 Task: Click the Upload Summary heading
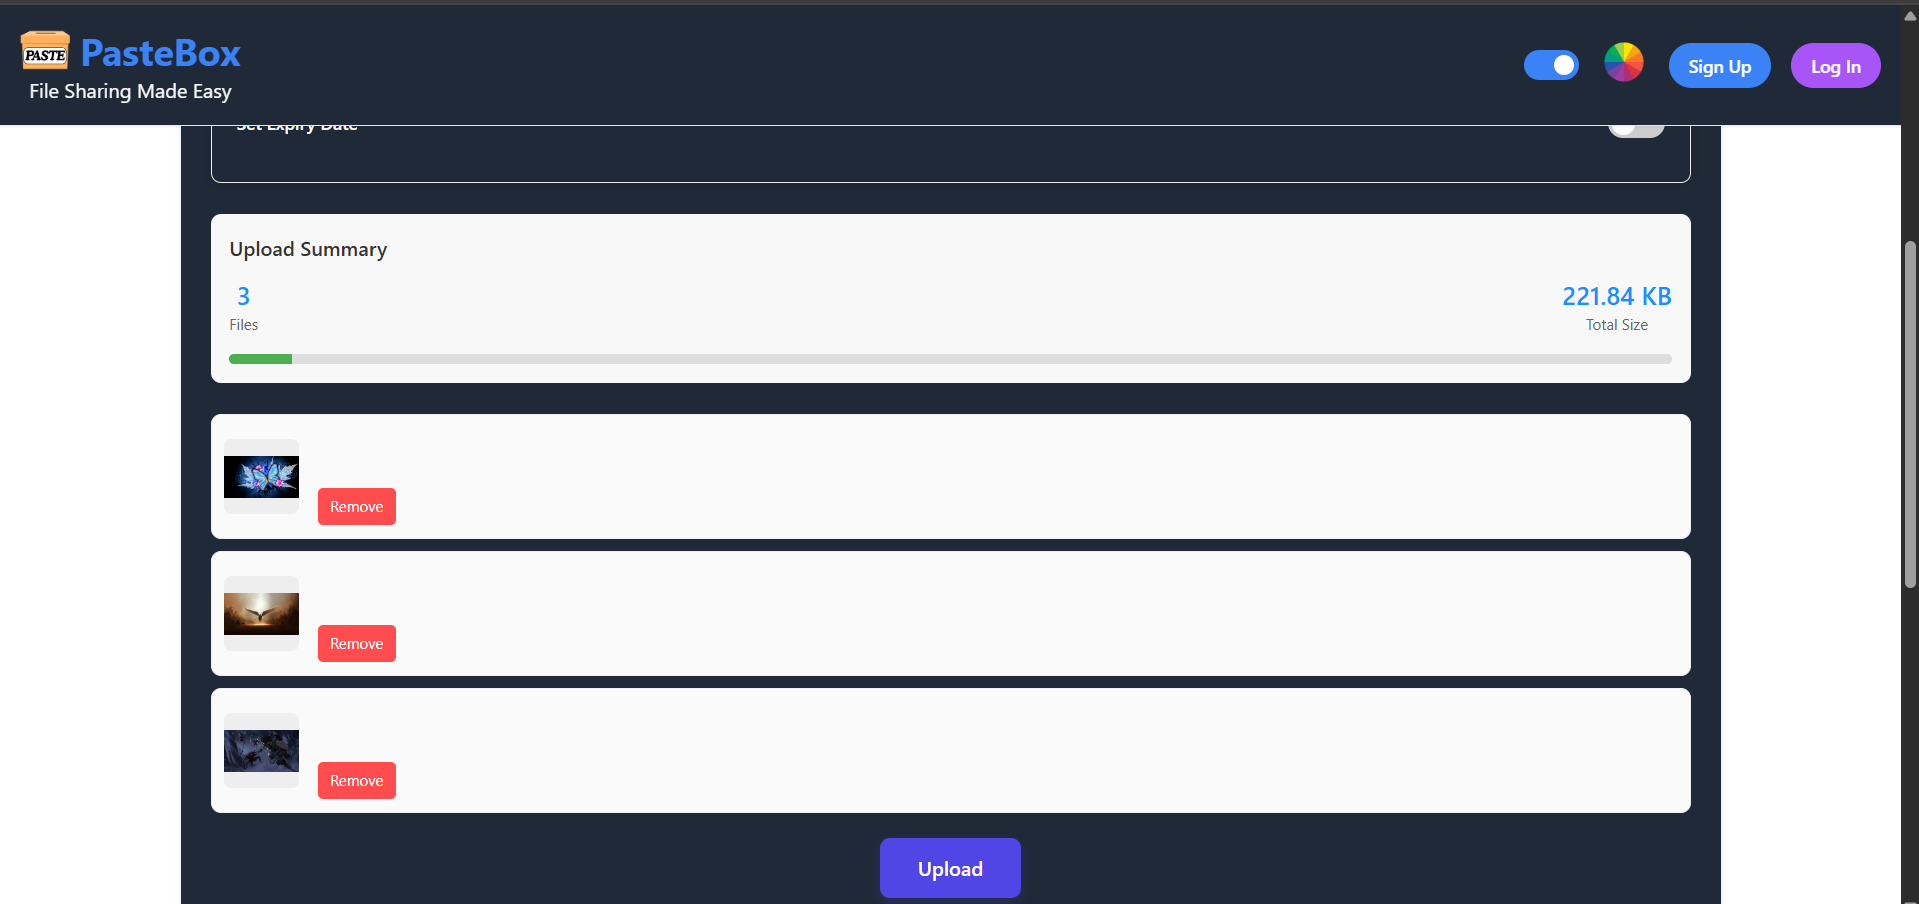point(308,249)
